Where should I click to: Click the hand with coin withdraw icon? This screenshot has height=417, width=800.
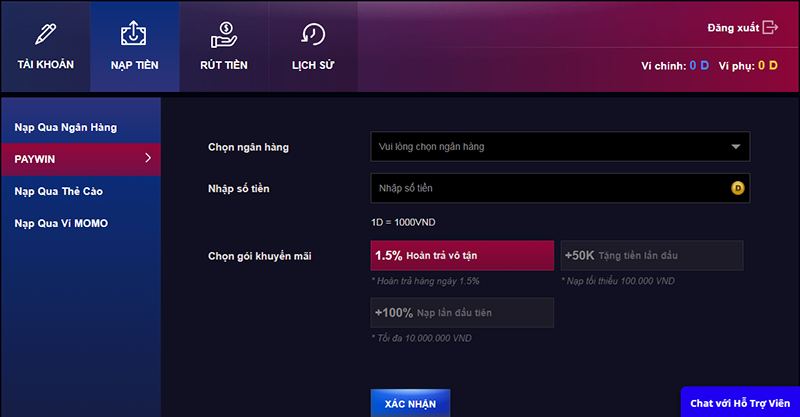click(223, 35)
